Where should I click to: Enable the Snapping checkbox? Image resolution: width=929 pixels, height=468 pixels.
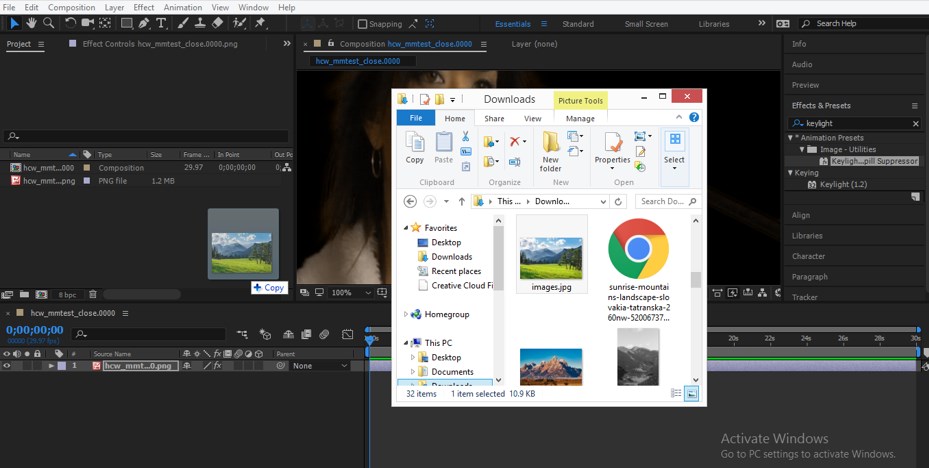pyautogui.click(x=363, y=24)
